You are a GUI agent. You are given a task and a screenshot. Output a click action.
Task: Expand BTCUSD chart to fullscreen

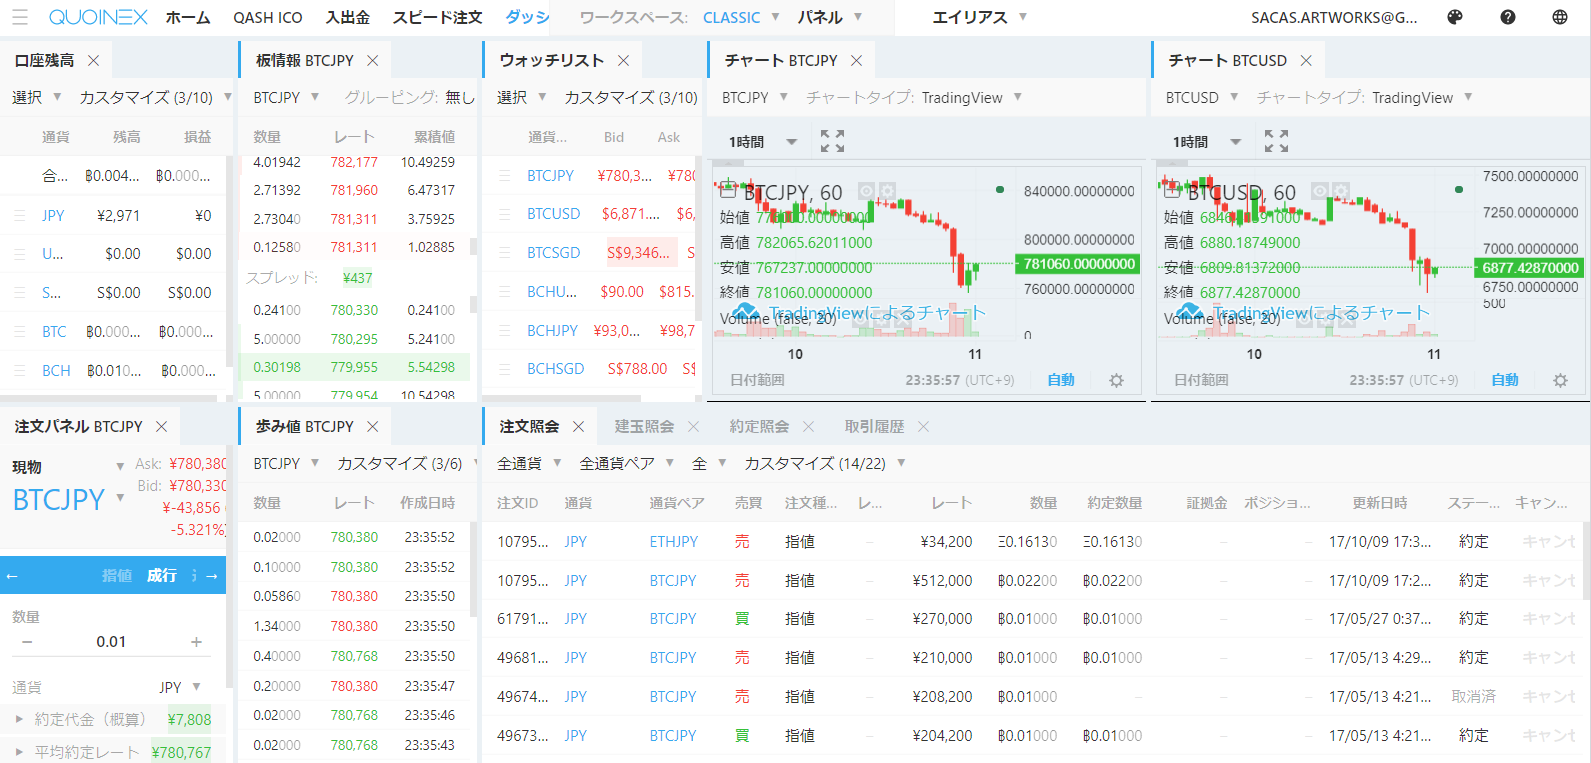[1276, 141]
